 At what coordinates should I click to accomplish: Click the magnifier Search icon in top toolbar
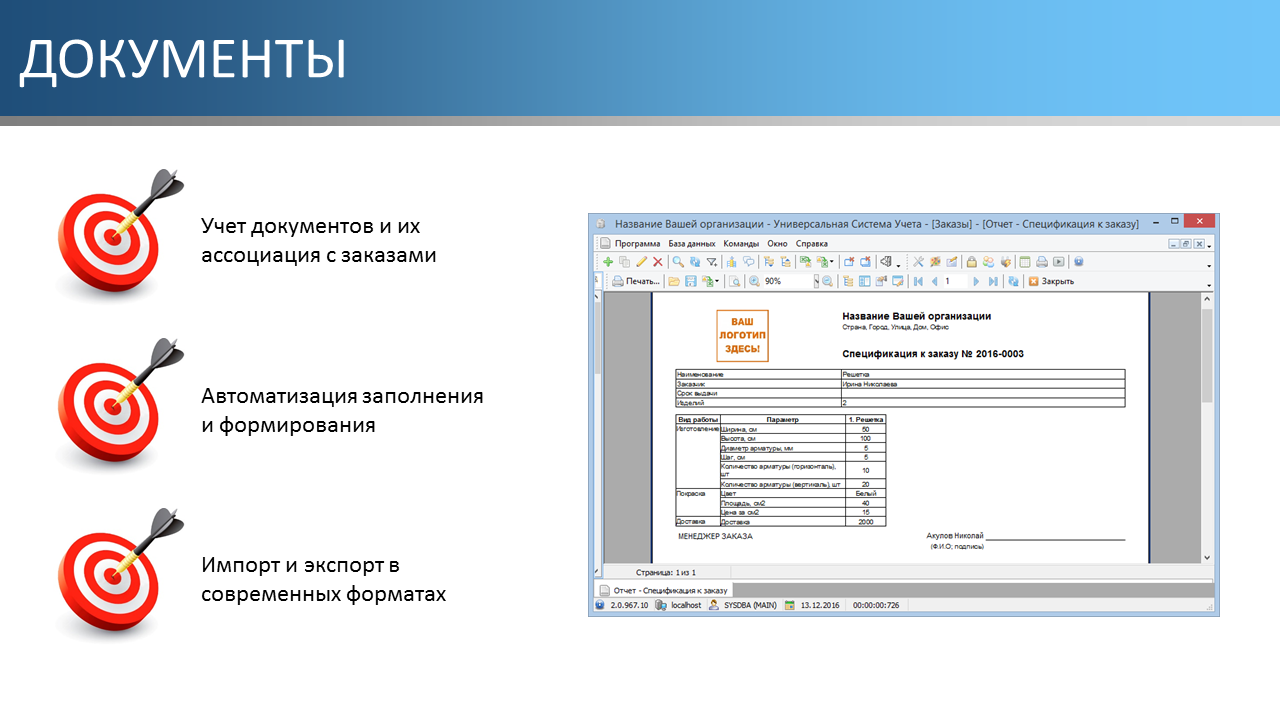click(678, 262)
